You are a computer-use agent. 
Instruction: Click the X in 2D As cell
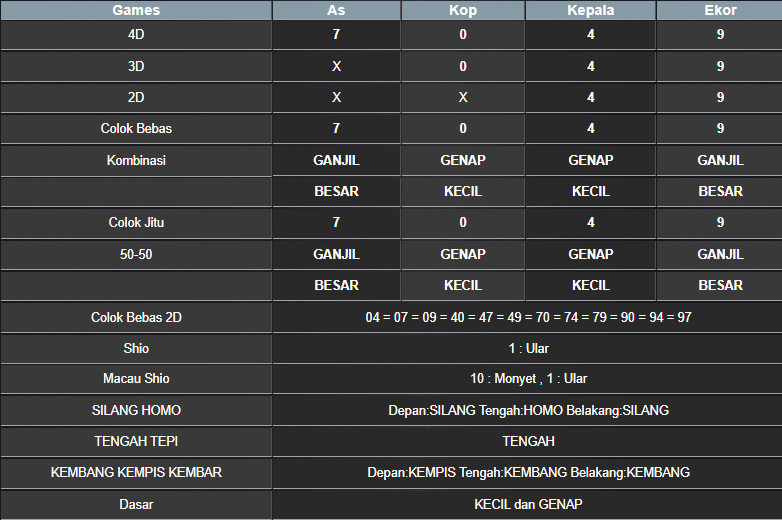pyautogui.click(x=337, y=97)
